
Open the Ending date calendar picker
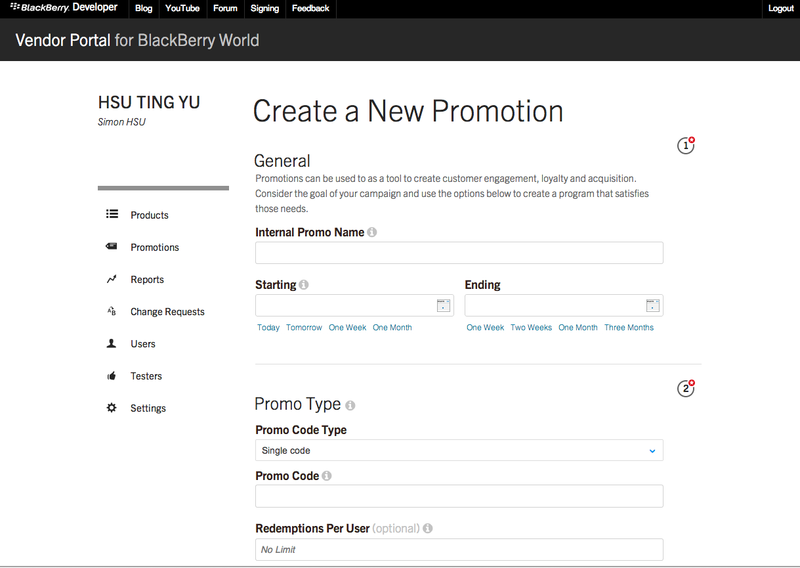click(653, 305)
